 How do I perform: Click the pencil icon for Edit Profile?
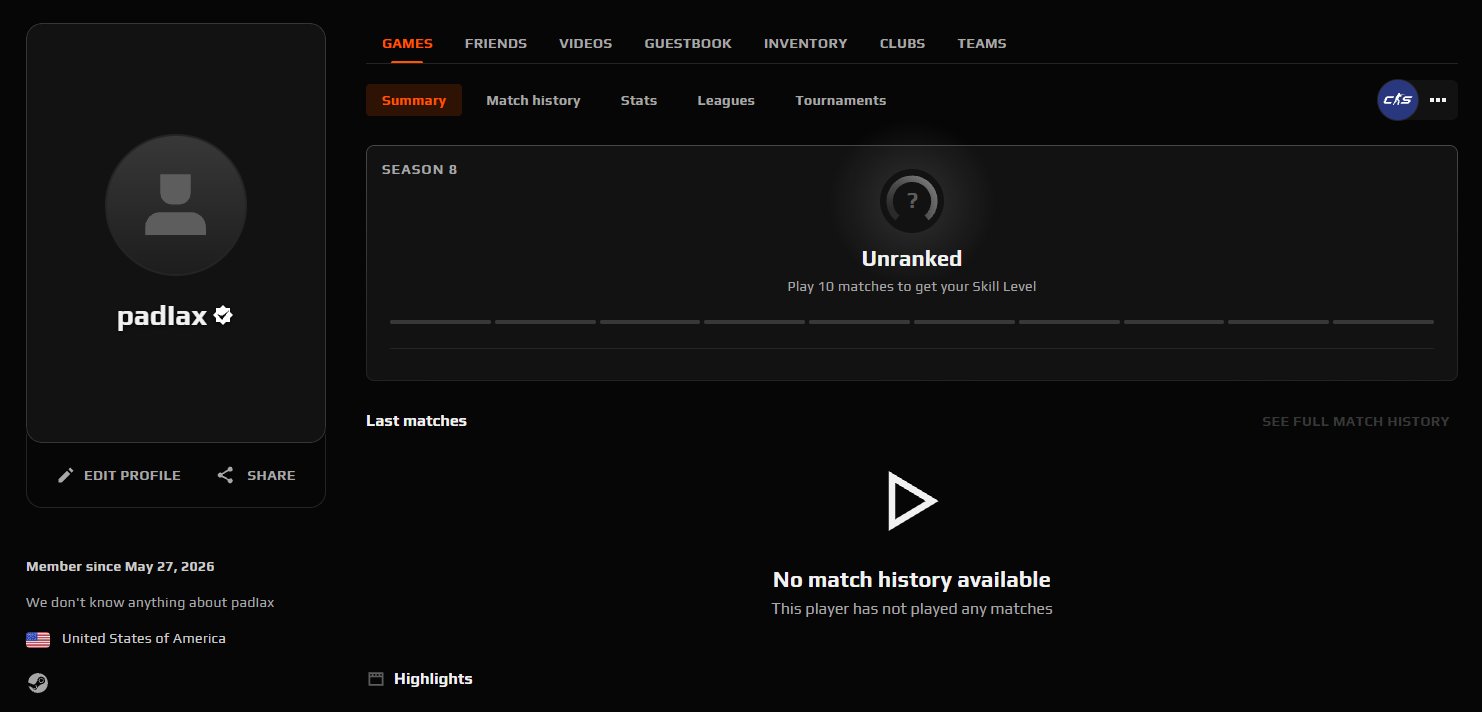click(x=66, y=475)
